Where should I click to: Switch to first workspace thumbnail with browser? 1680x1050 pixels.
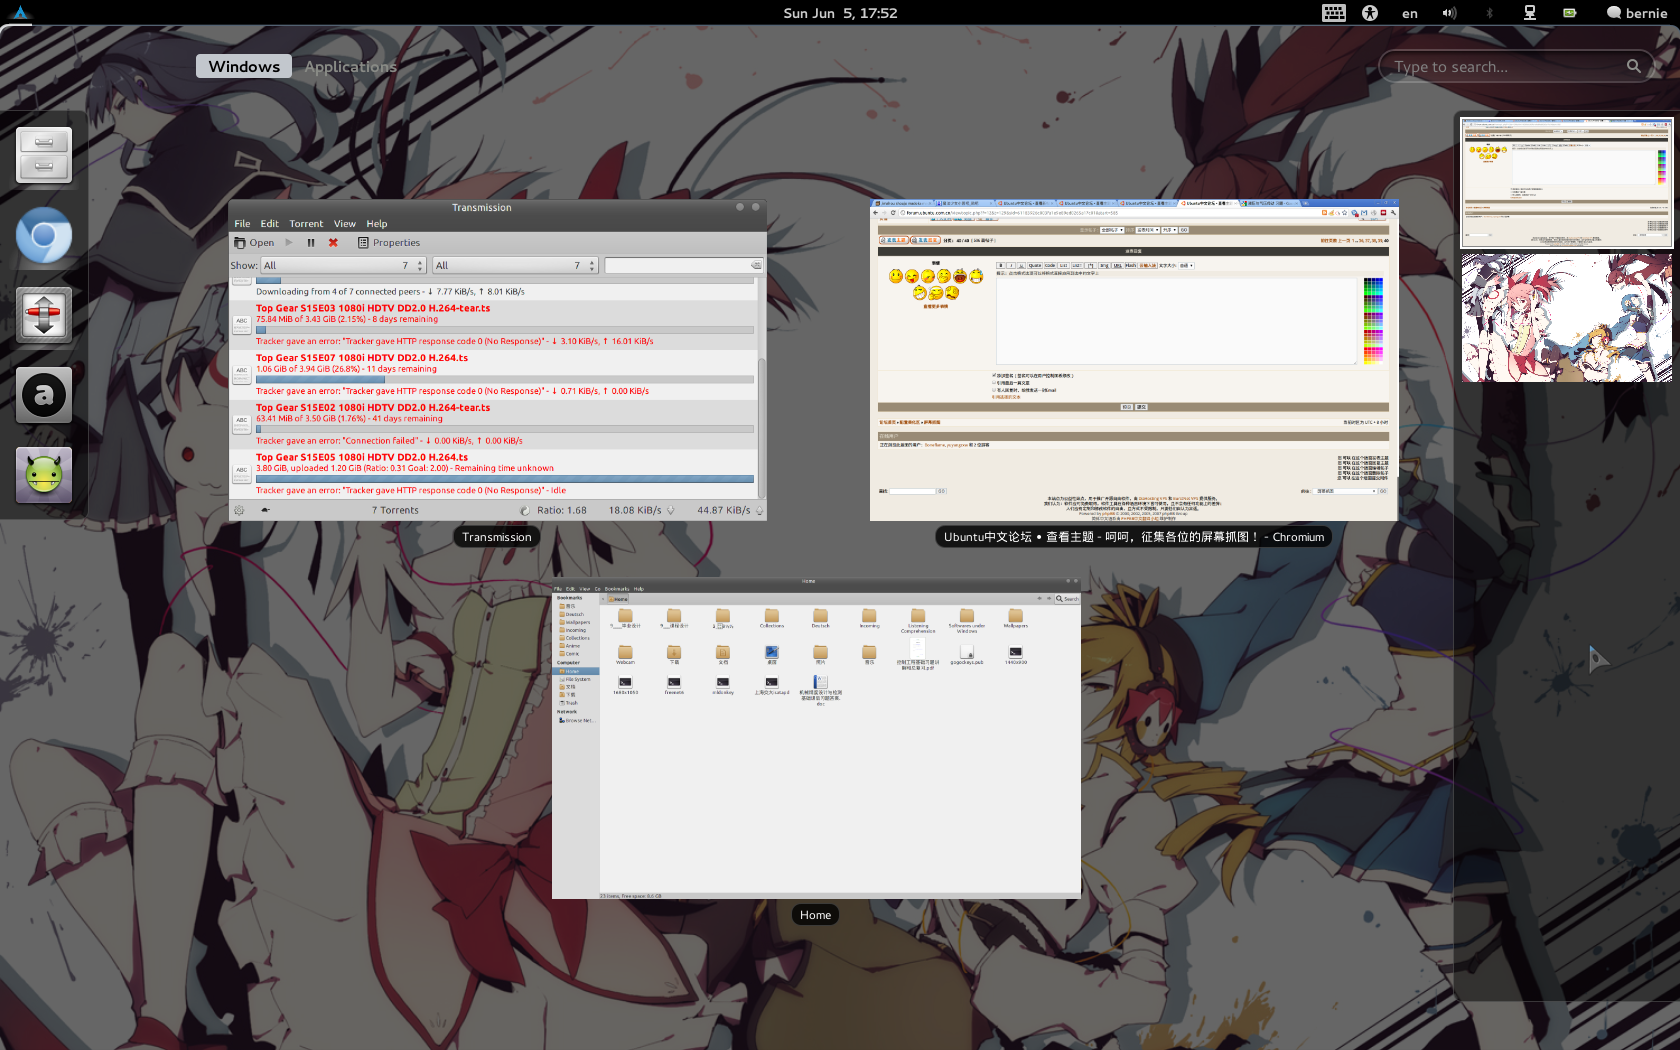pos(1567,183)
